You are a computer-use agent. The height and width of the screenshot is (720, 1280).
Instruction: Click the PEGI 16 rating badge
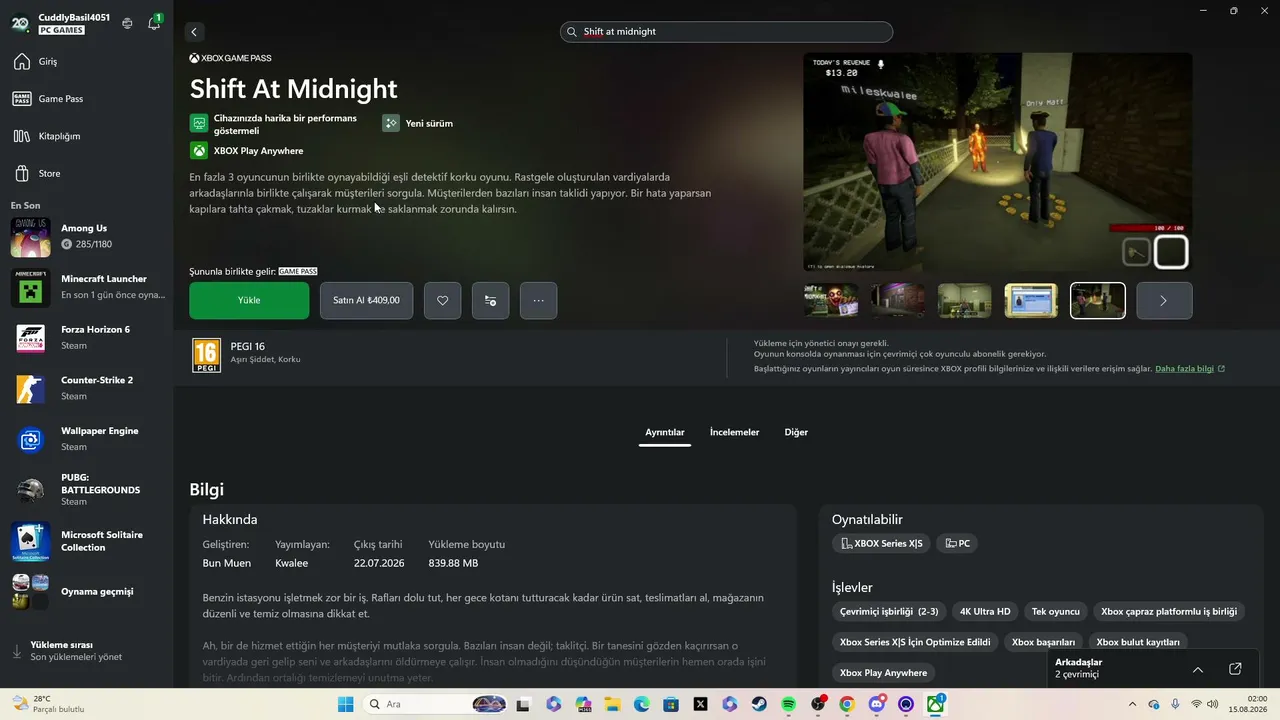pos(206,355)
